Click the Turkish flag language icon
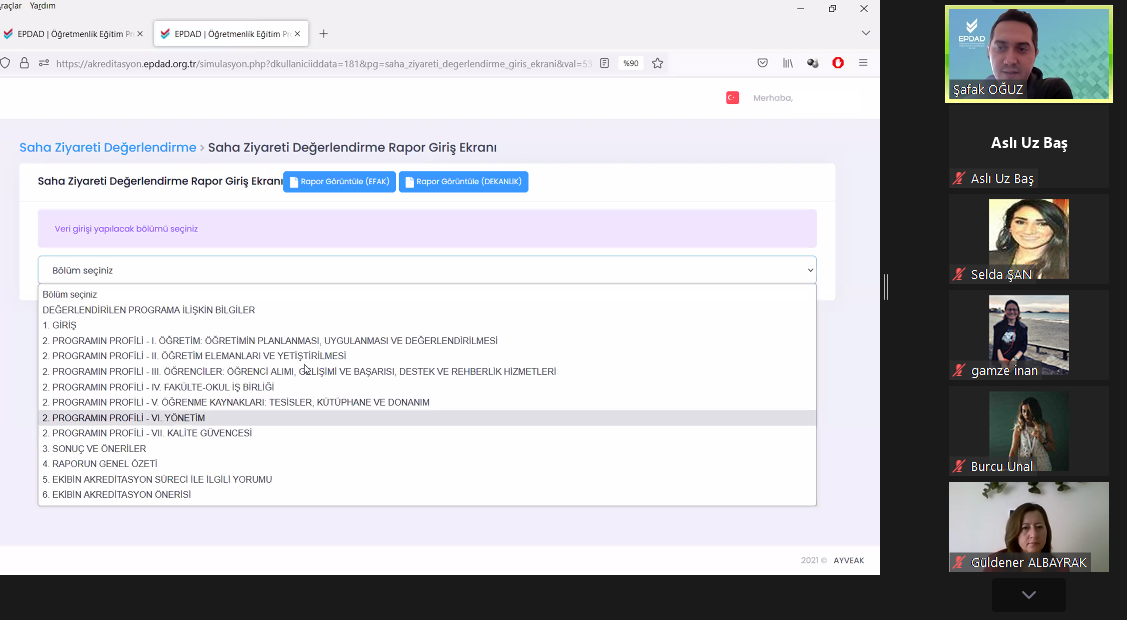This screenshot has height=620, width=1127. pyautogui.click(x=732, y=97)
